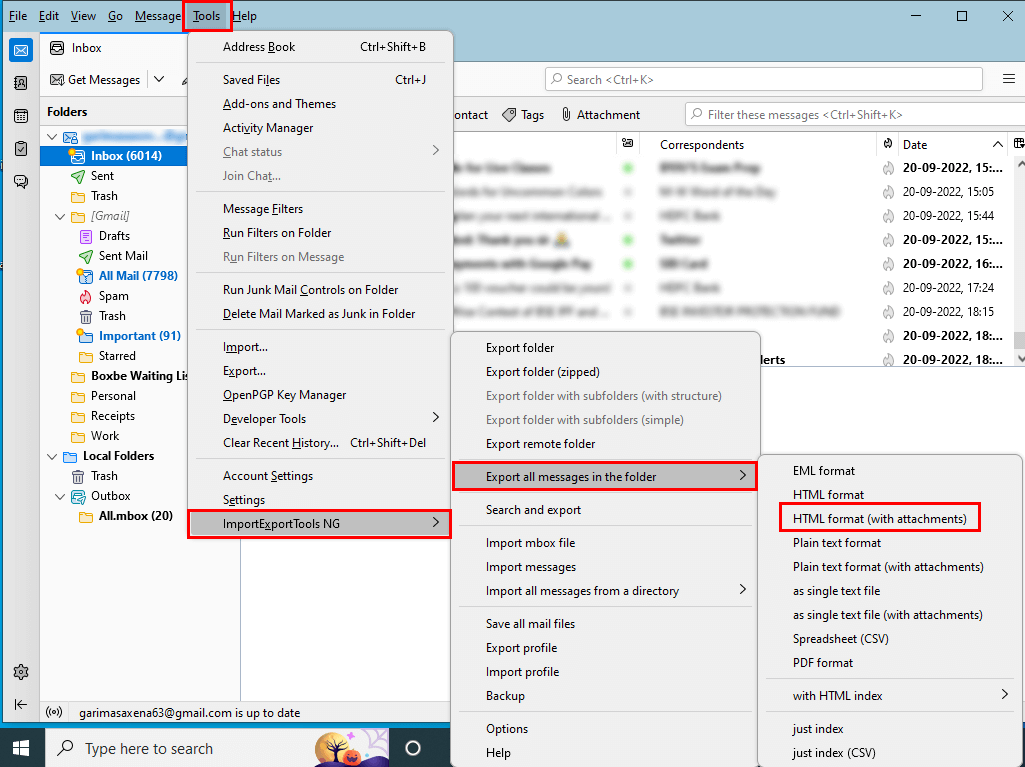Toggle the Tags quick filter

[523, 115]
